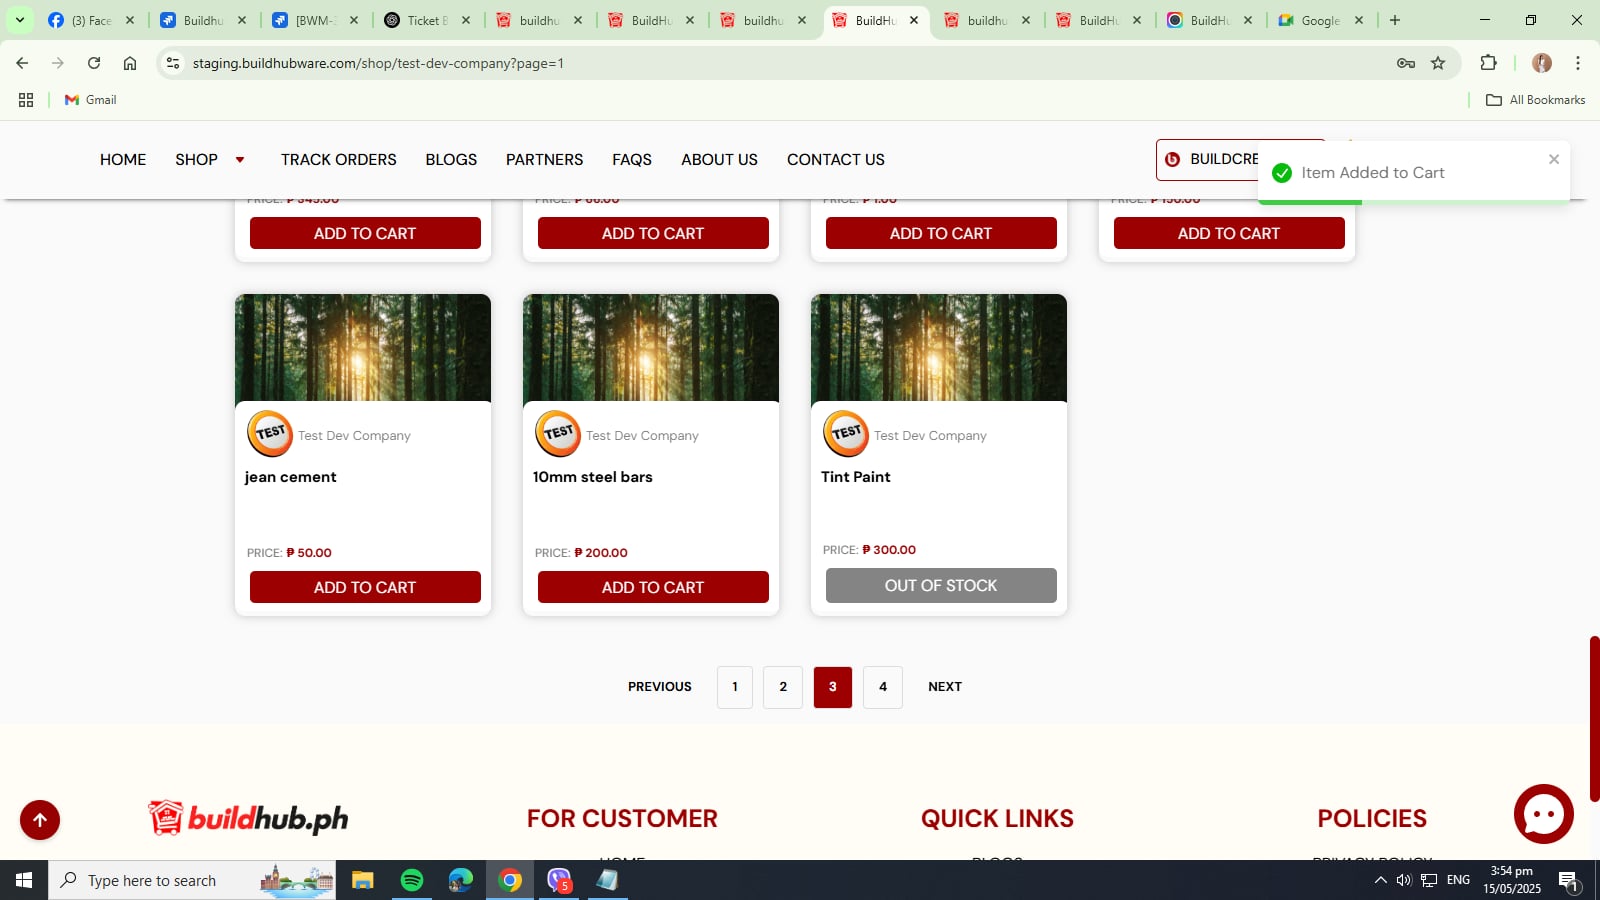Add jean cement to cart
The image size is (1600, 900).
(x=365, y=587)
